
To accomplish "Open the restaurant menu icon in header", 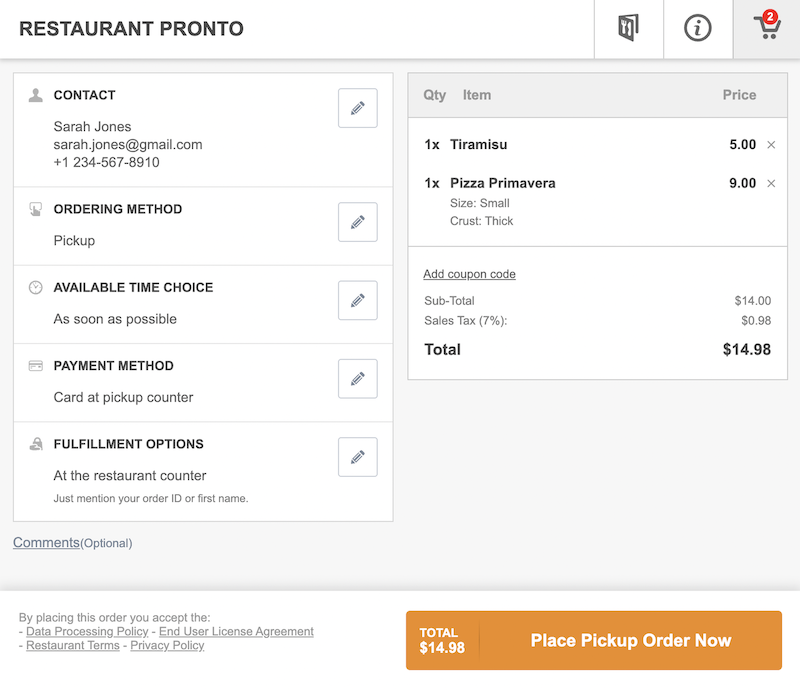I will click(628, 28).
